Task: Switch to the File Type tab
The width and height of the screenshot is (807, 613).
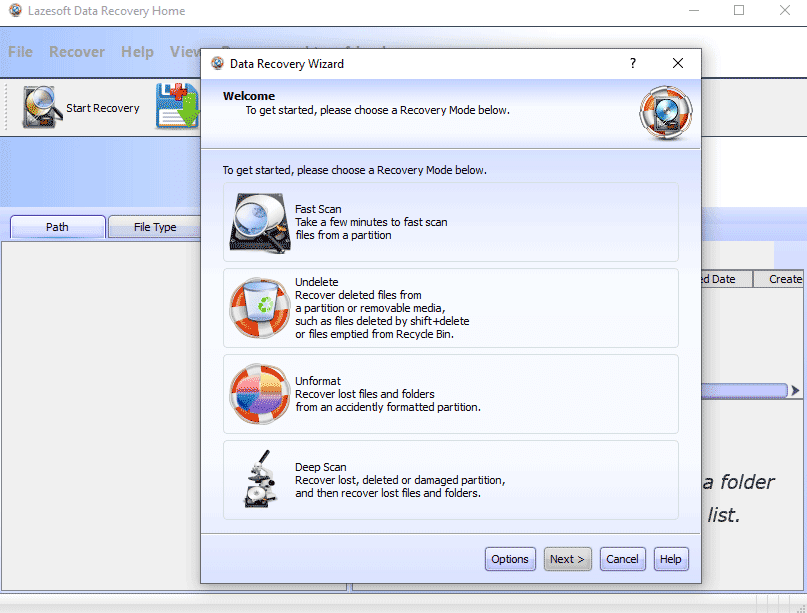Action: pyautogui.click(x=154, y=227)
